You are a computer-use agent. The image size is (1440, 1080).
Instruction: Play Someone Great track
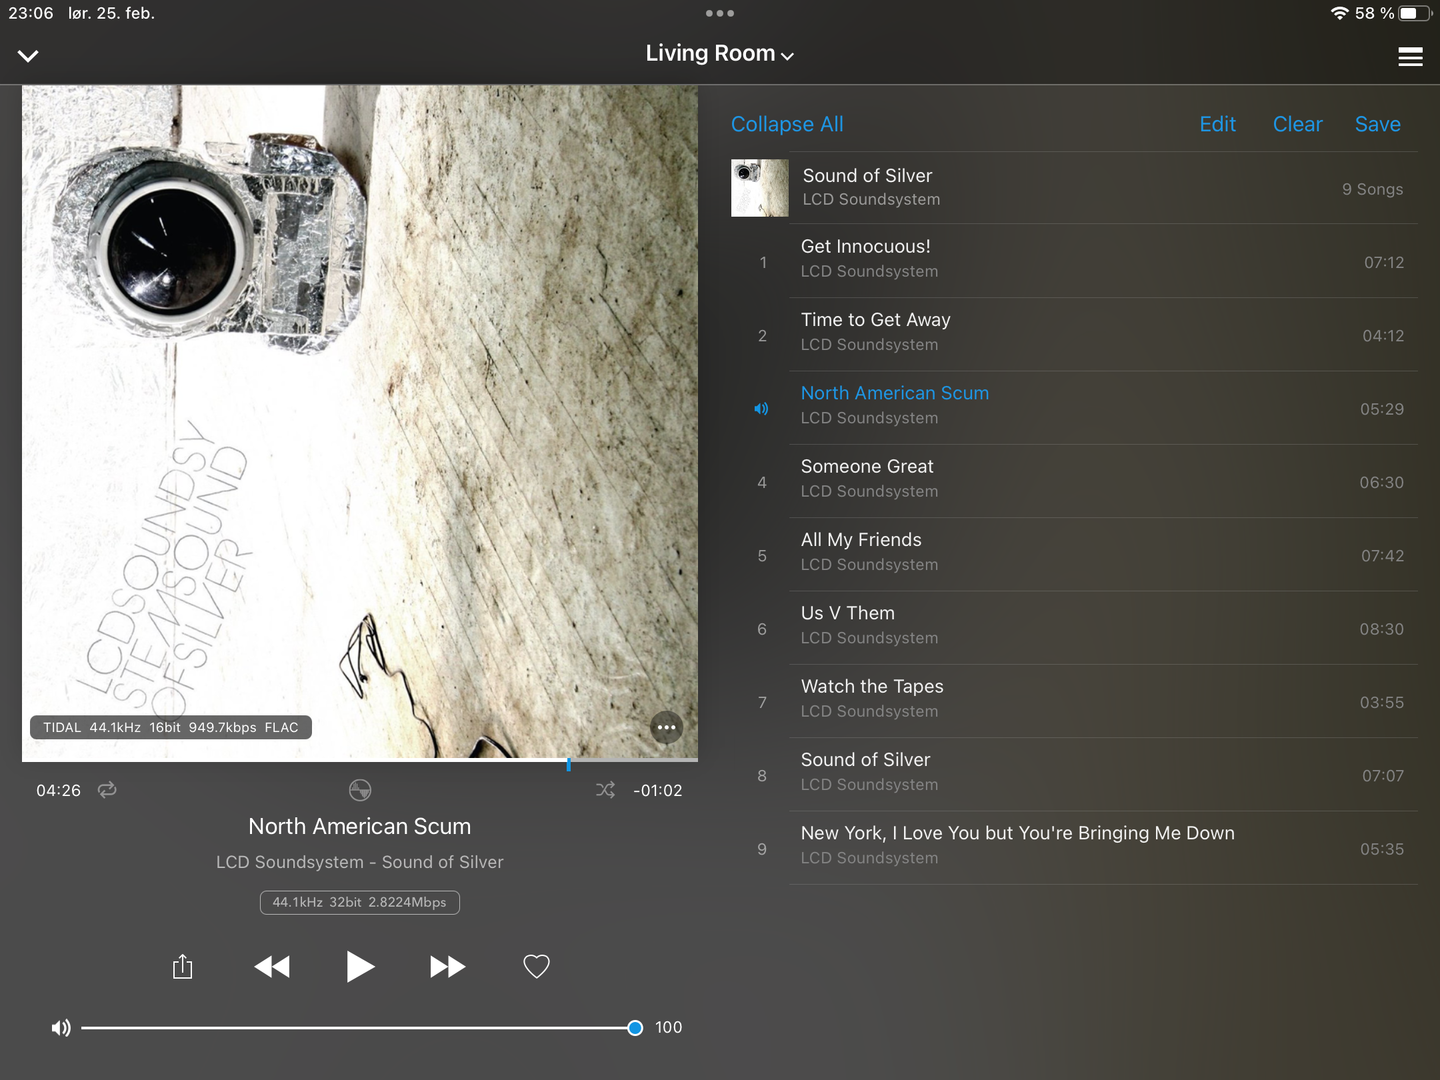click(x=1074, y=481)
